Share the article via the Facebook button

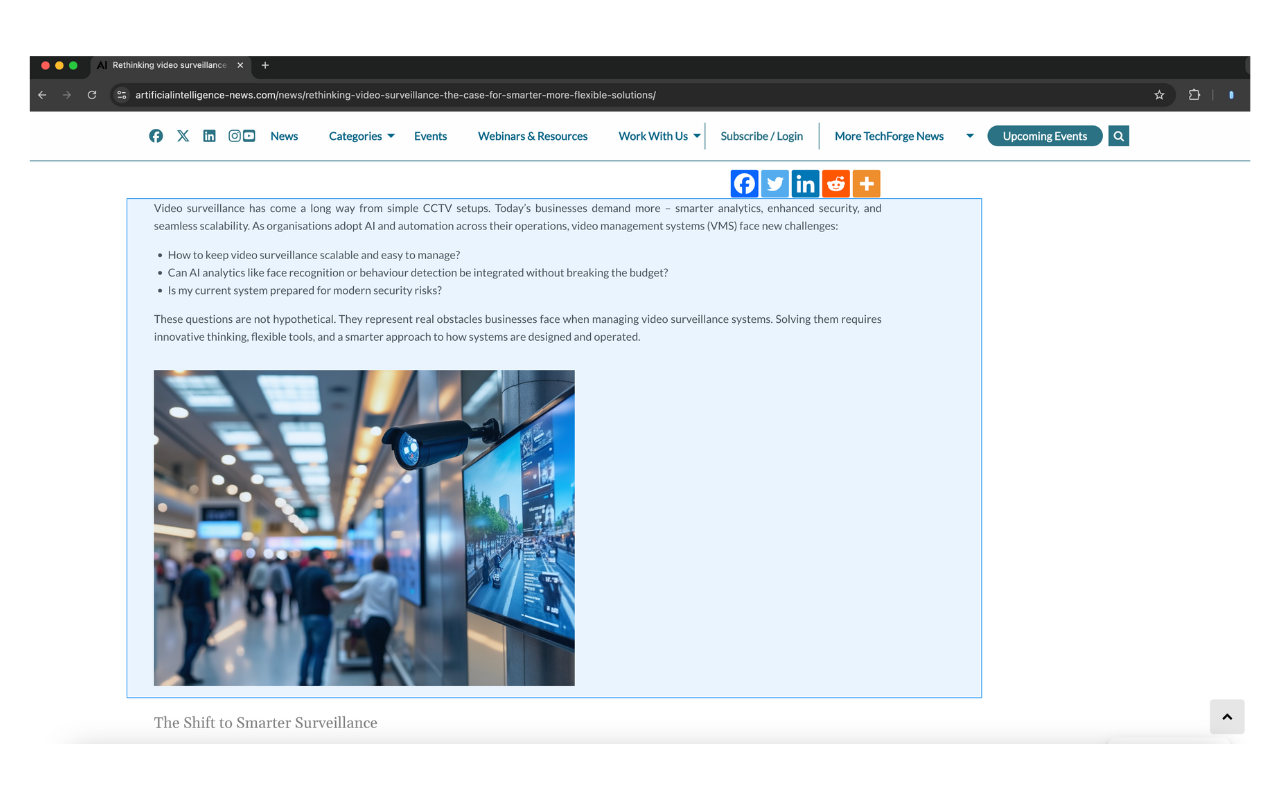click(744, 183)
